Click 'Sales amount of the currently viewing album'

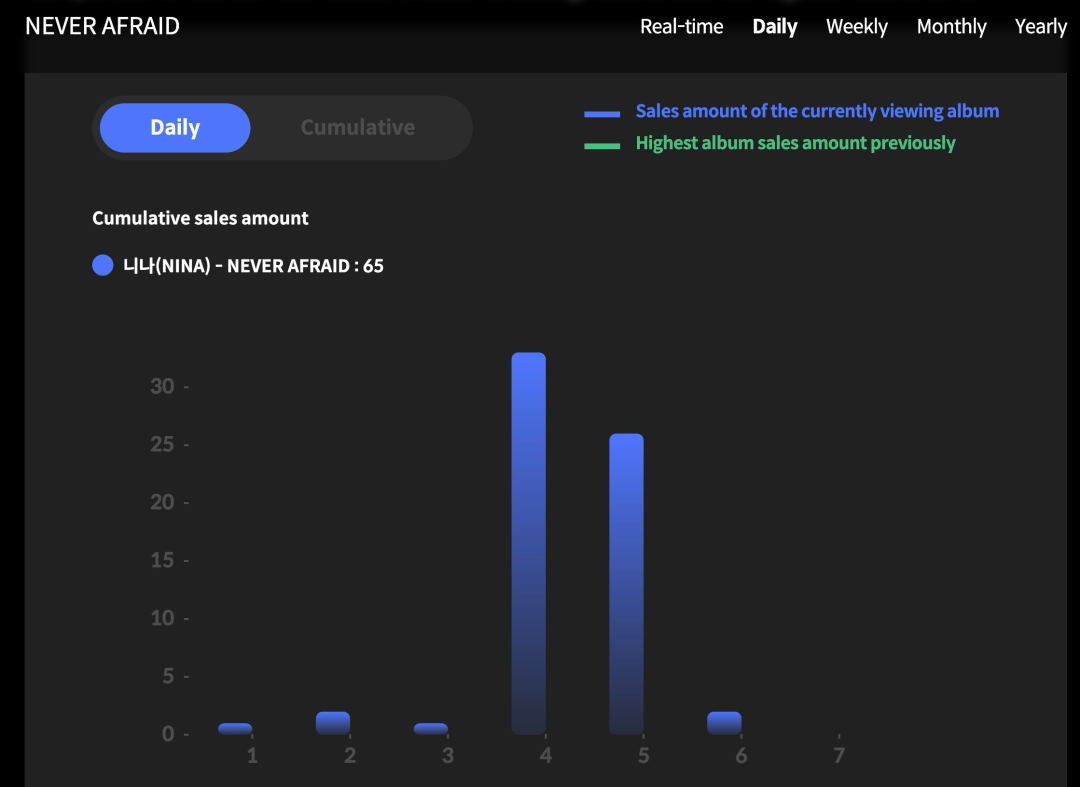click(x=817, y=111)
